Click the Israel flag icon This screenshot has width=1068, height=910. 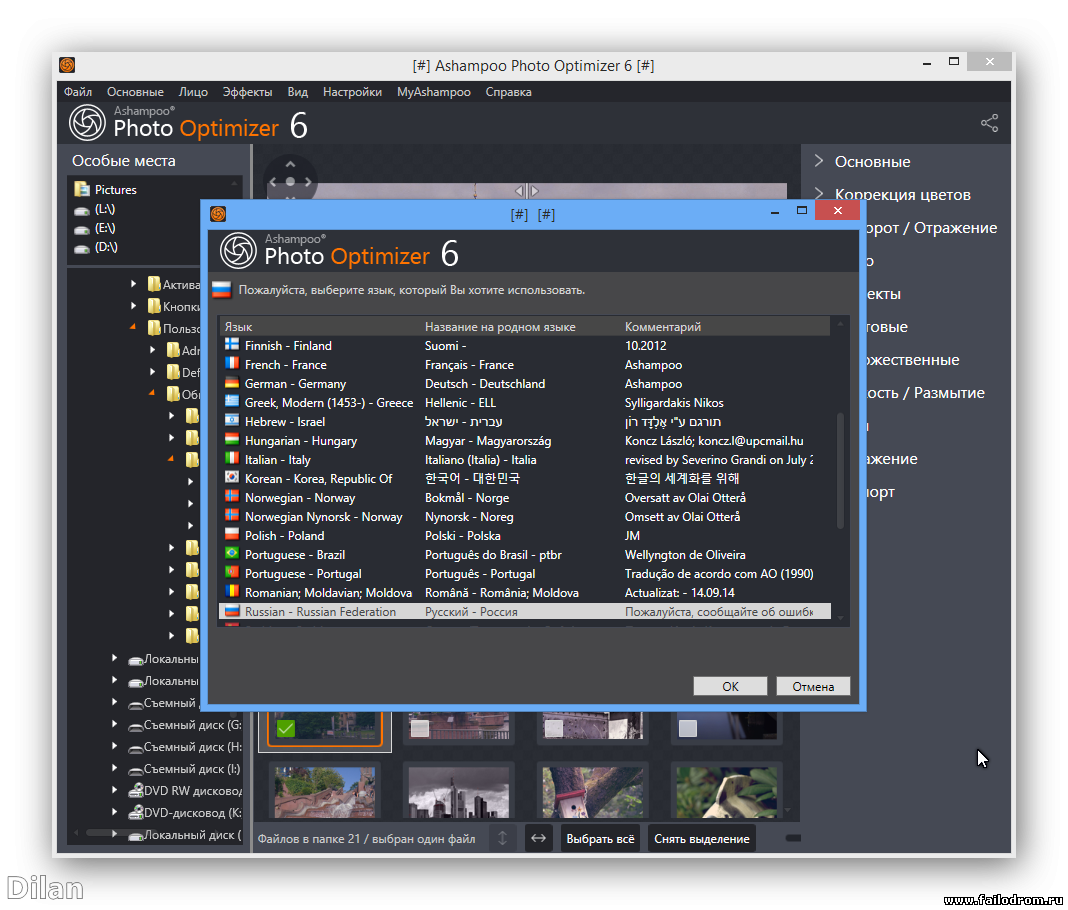coord(232,421)
